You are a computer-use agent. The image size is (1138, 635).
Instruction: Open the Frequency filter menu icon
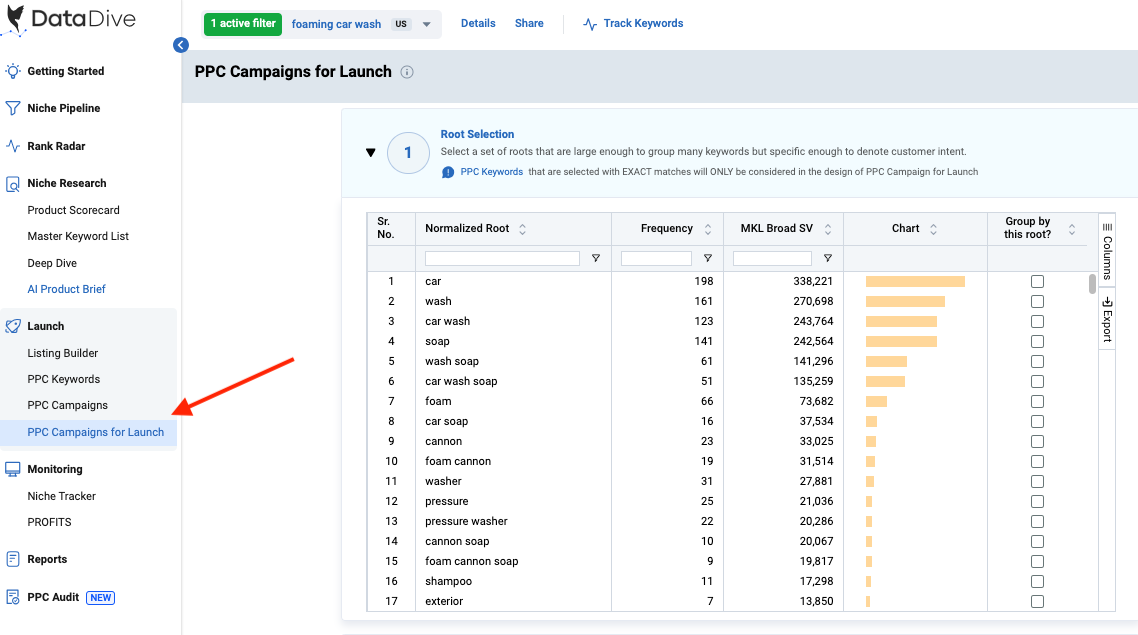pyautogui.click(x=708, y=258)
